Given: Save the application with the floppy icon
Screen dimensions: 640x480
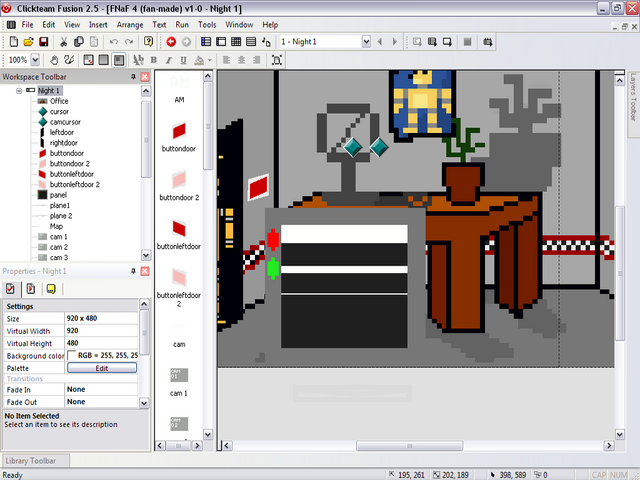Looking at the screenshot, I should 44,42.
